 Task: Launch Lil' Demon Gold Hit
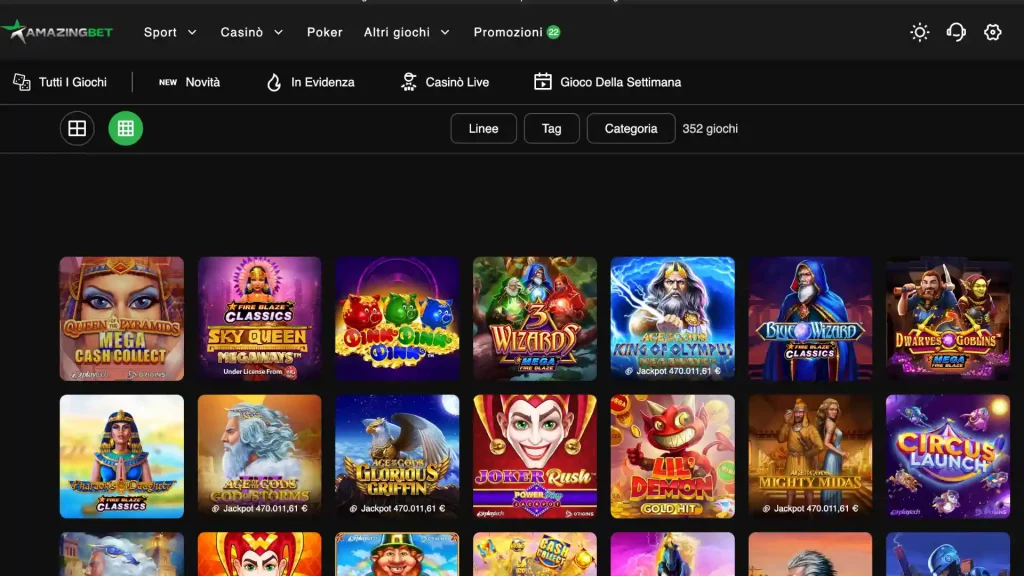pos(673,456)
